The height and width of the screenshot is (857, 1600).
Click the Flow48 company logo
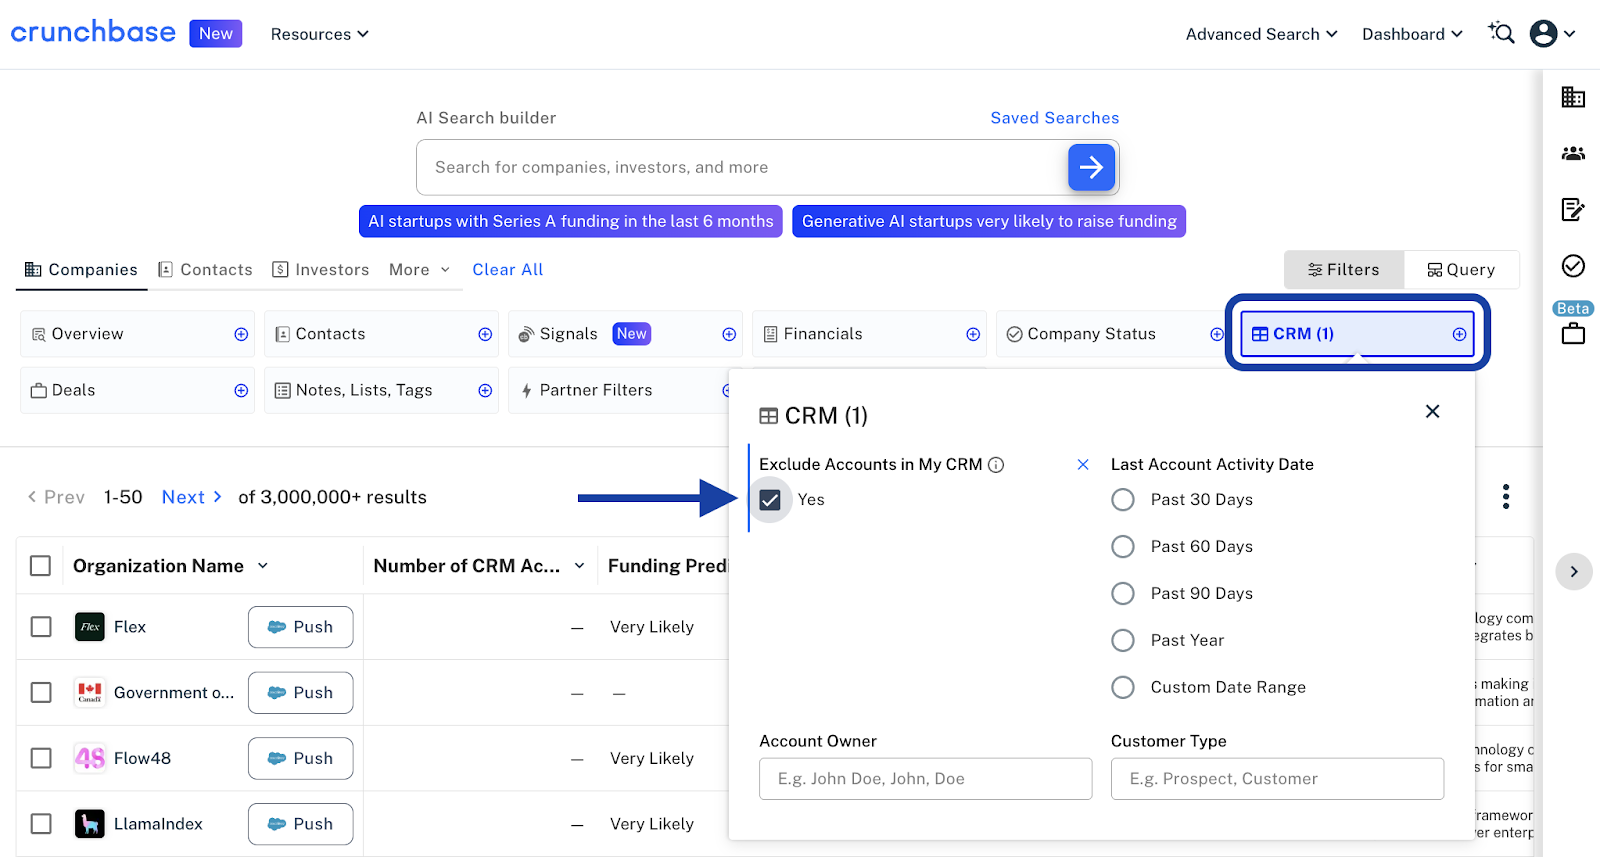click(x=90, y=758)
